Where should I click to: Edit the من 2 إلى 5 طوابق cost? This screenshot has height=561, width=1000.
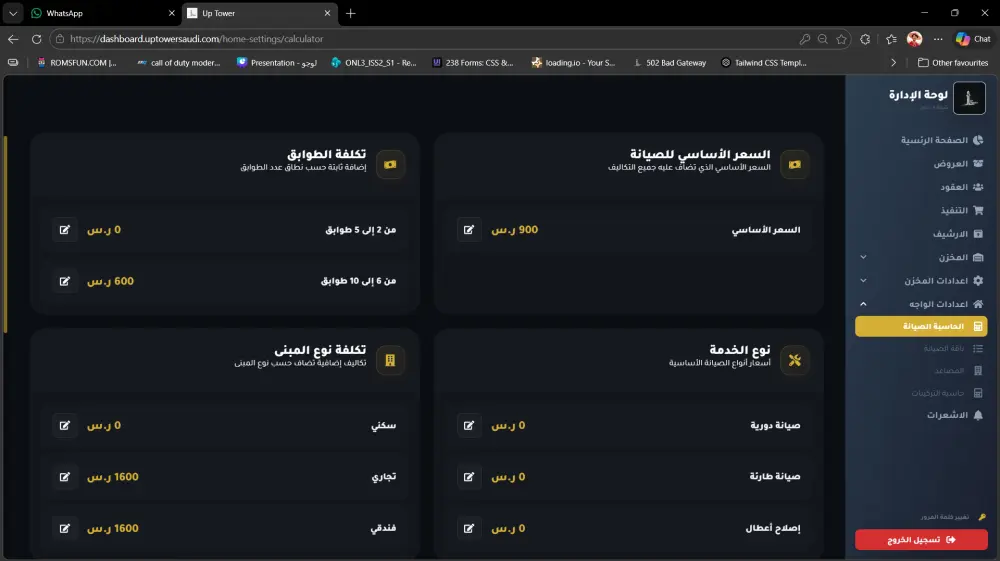click(64, 230)
